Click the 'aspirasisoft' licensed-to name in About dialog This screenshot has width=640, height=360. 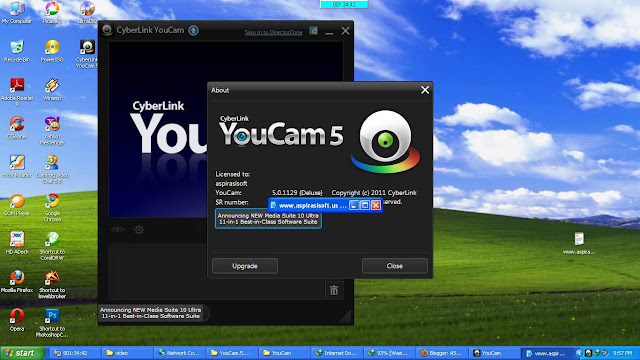[231, 184]
